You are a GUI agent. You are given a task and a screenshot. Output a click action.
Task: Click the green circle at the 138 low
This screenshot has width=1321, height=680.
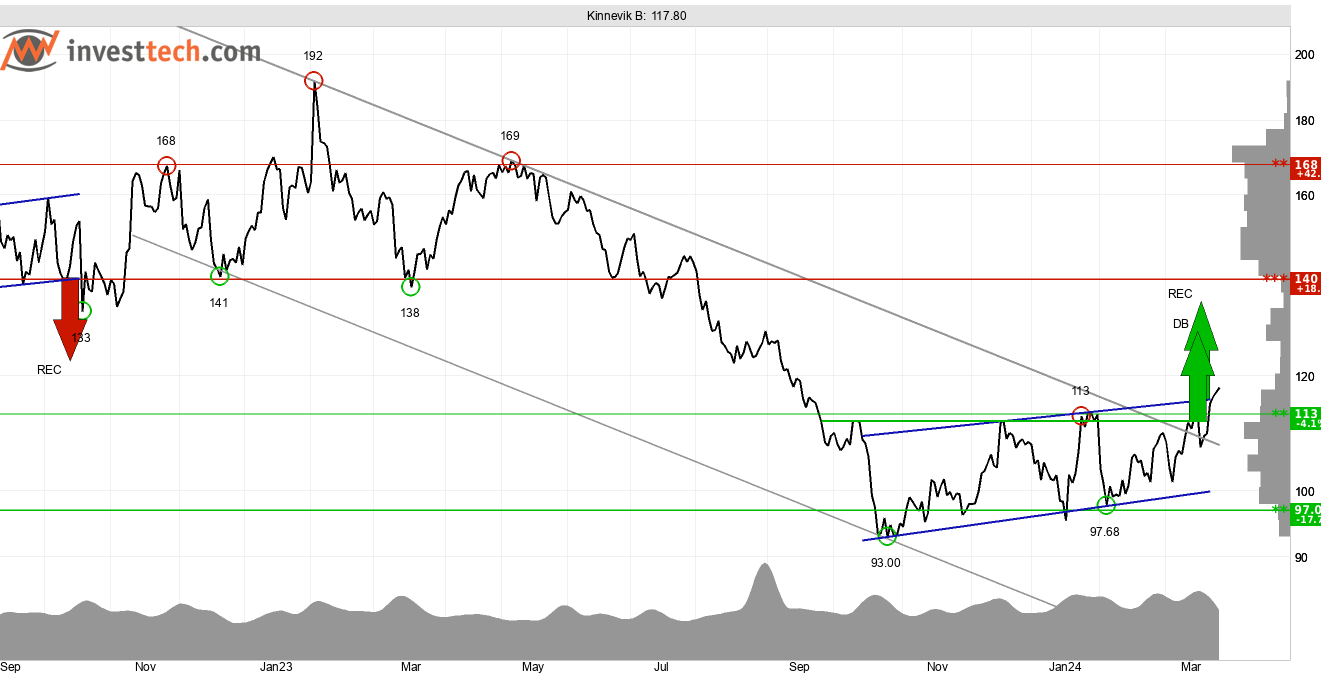(410, 287)
